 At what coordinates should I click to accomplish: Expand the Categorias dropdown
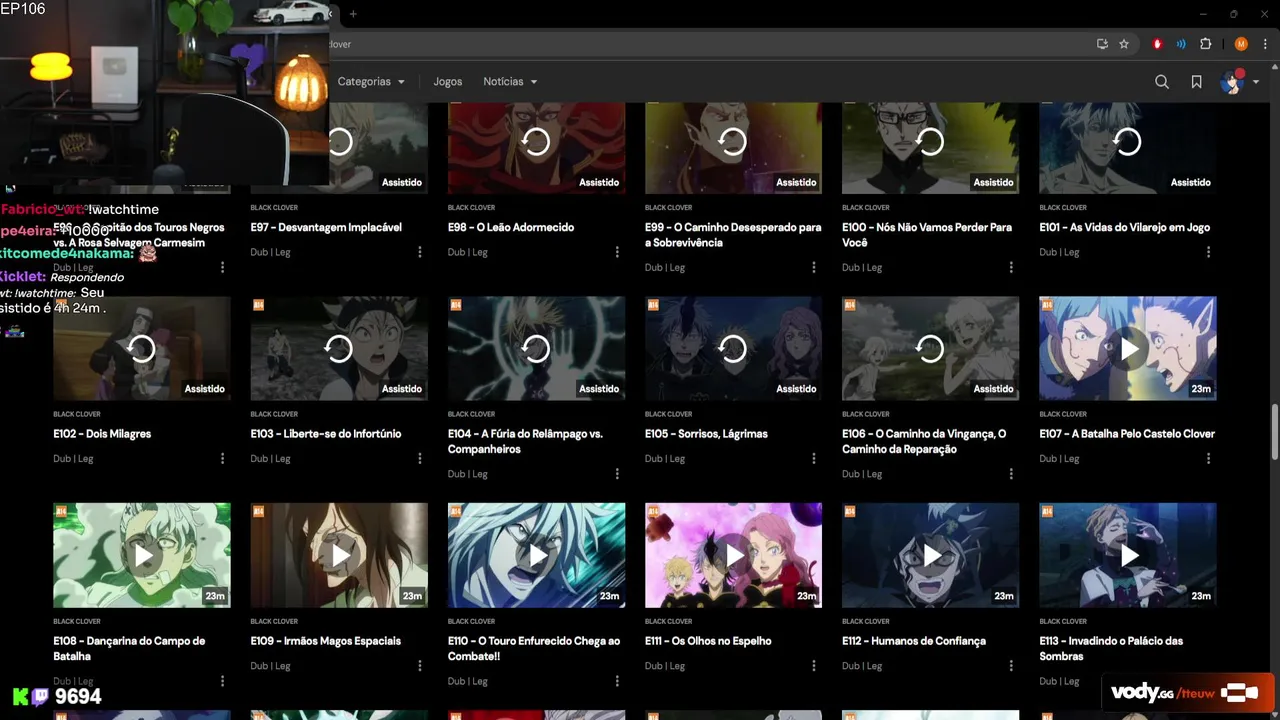pyautogui.click(x=371, y=82)
